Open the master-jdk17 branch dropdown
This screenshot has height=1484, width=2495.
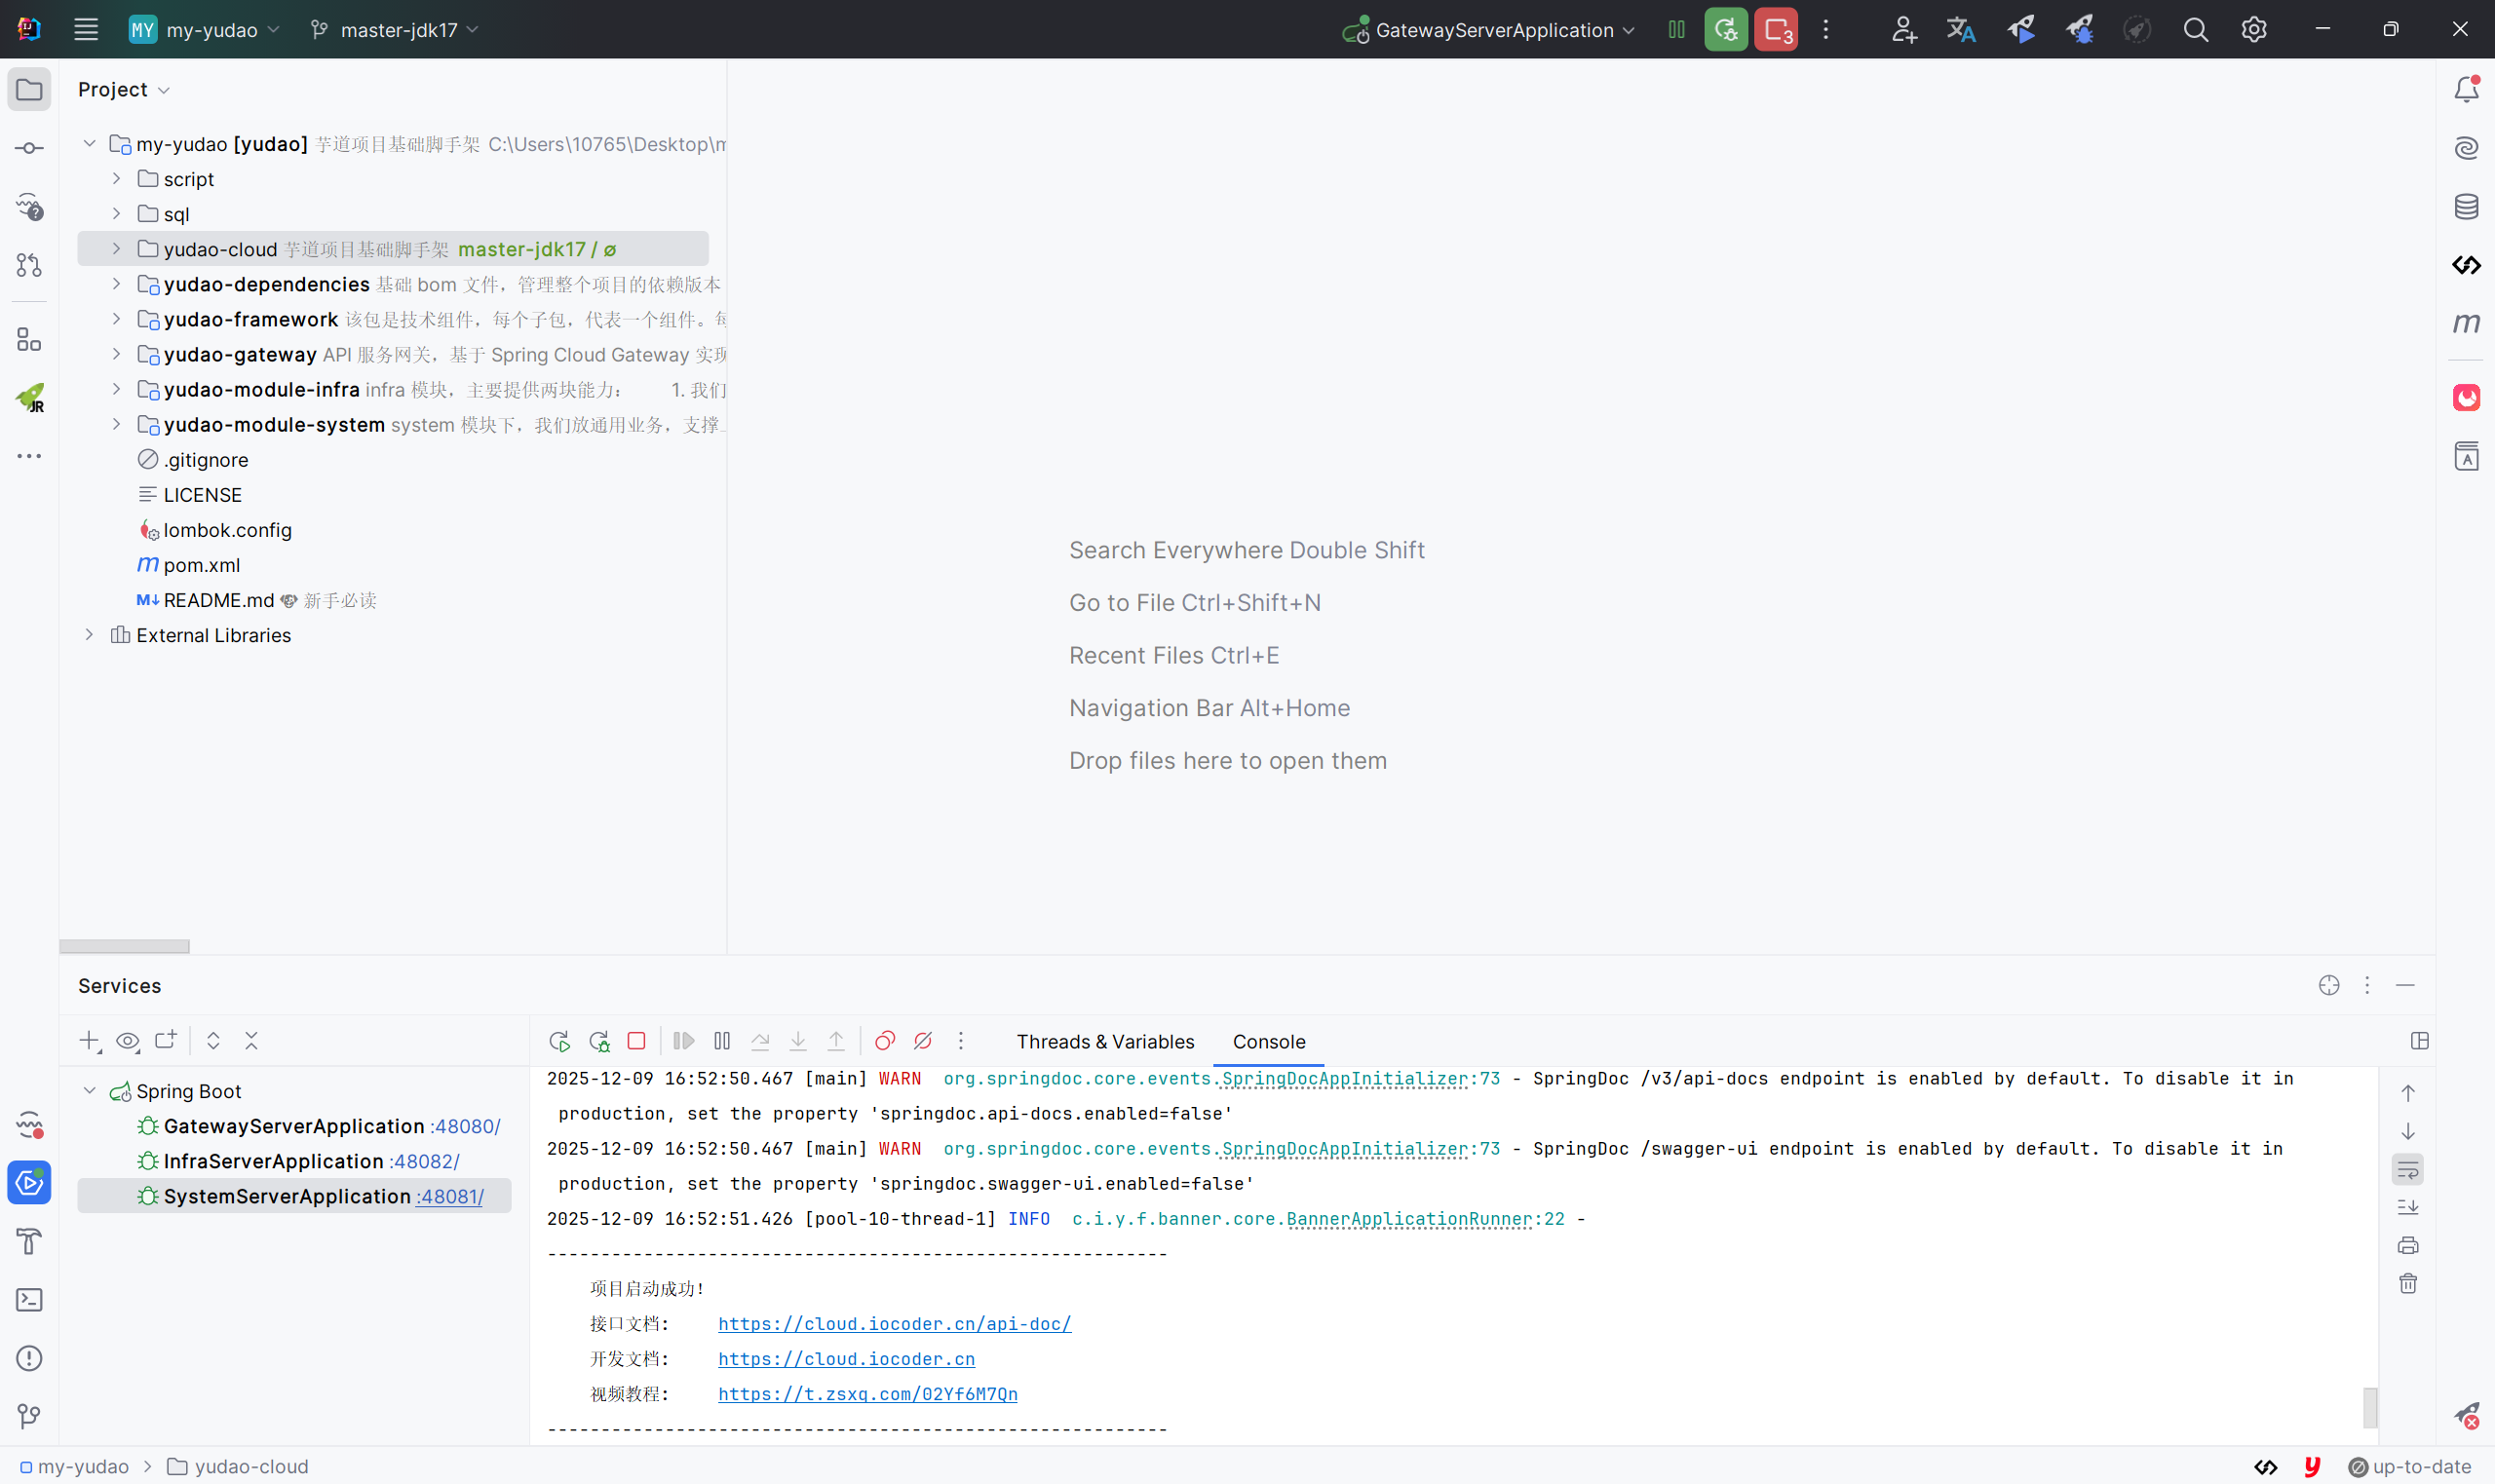tap(396, 30)
